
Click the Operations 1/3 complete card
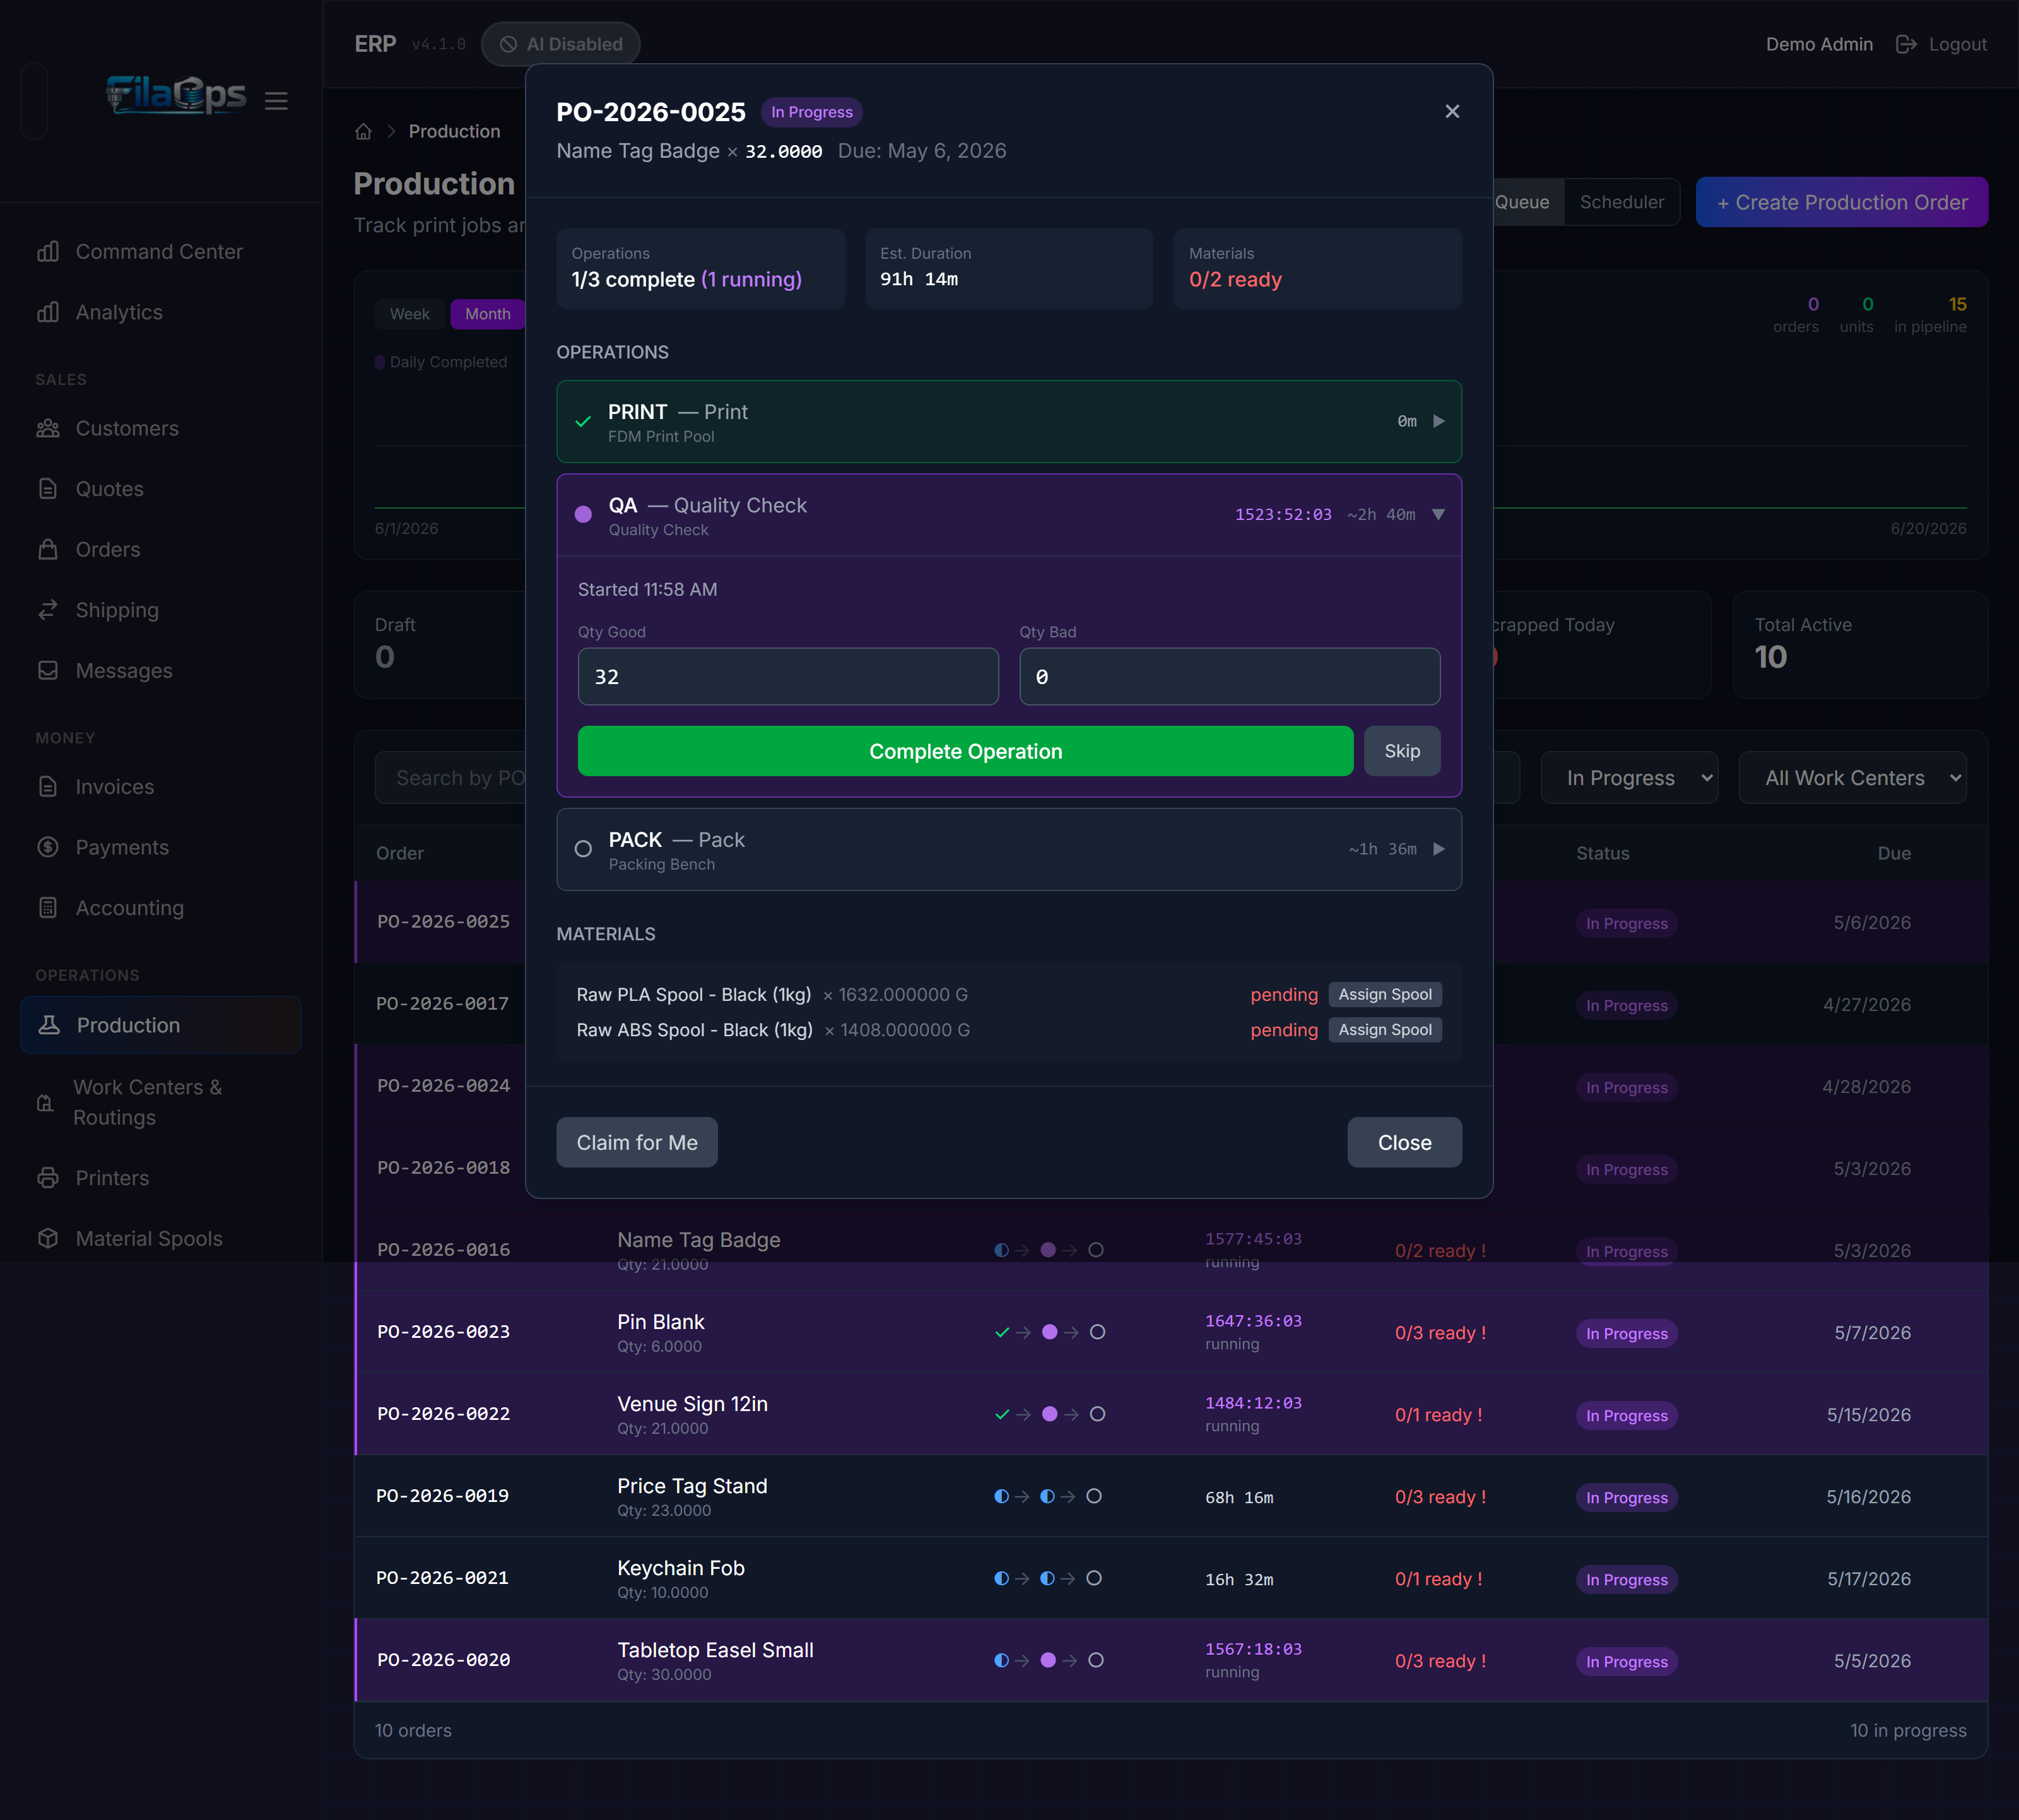tap(700, 269)
